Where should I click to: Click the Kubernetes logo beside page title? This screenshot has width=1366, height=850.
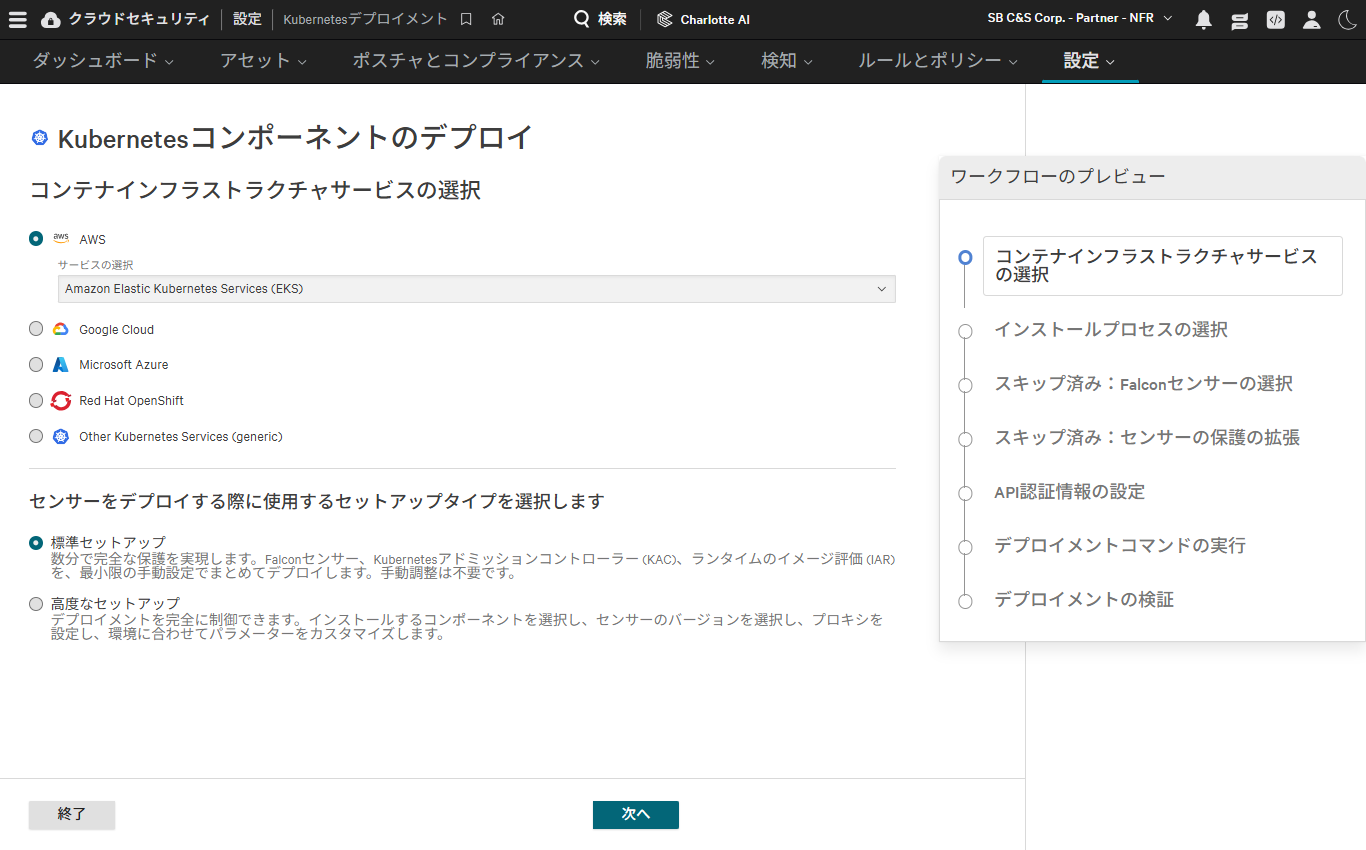coord(40,138)
